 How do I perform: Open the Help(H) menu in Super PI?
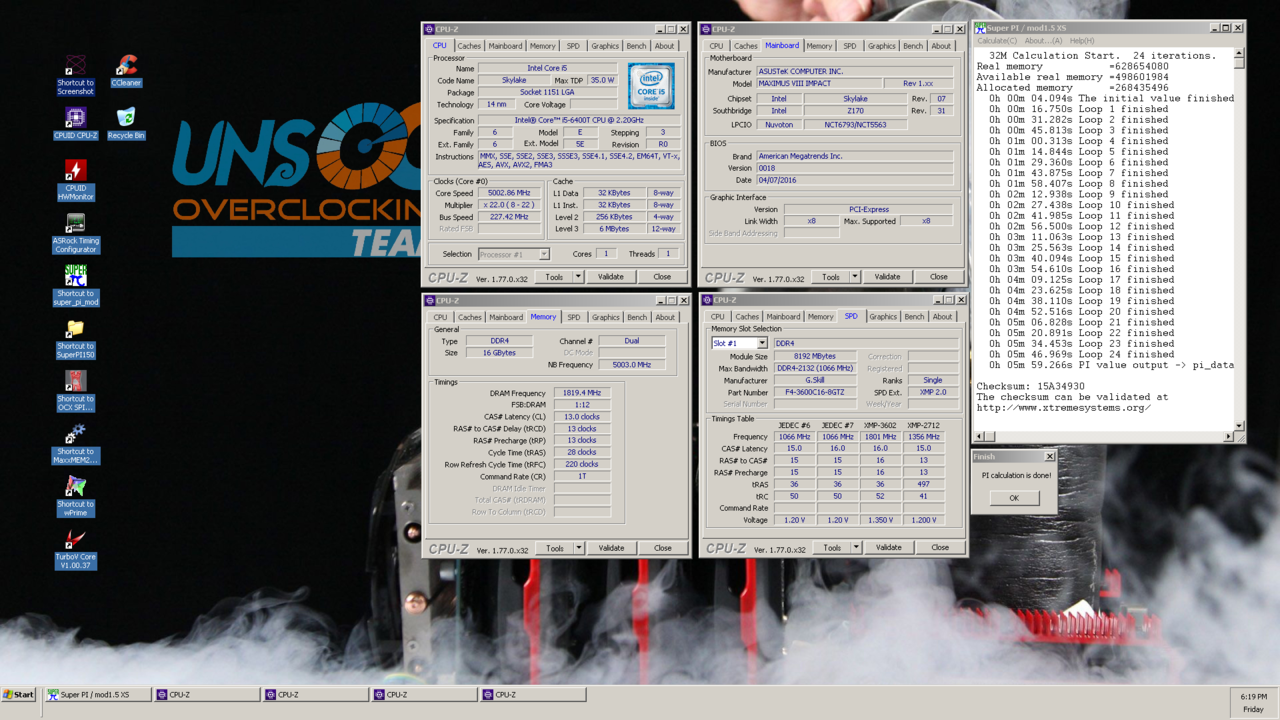click(1082, 41)
